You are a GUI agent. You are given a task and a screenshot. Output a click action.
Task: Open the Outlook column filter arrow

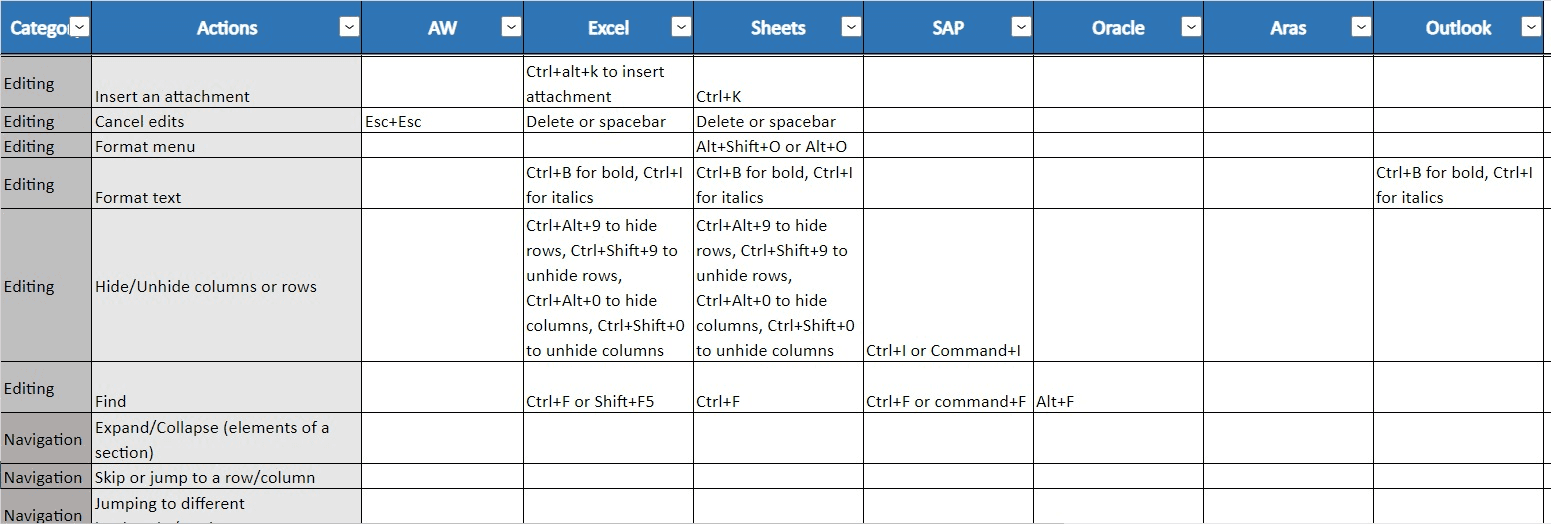pos(1531,28)
